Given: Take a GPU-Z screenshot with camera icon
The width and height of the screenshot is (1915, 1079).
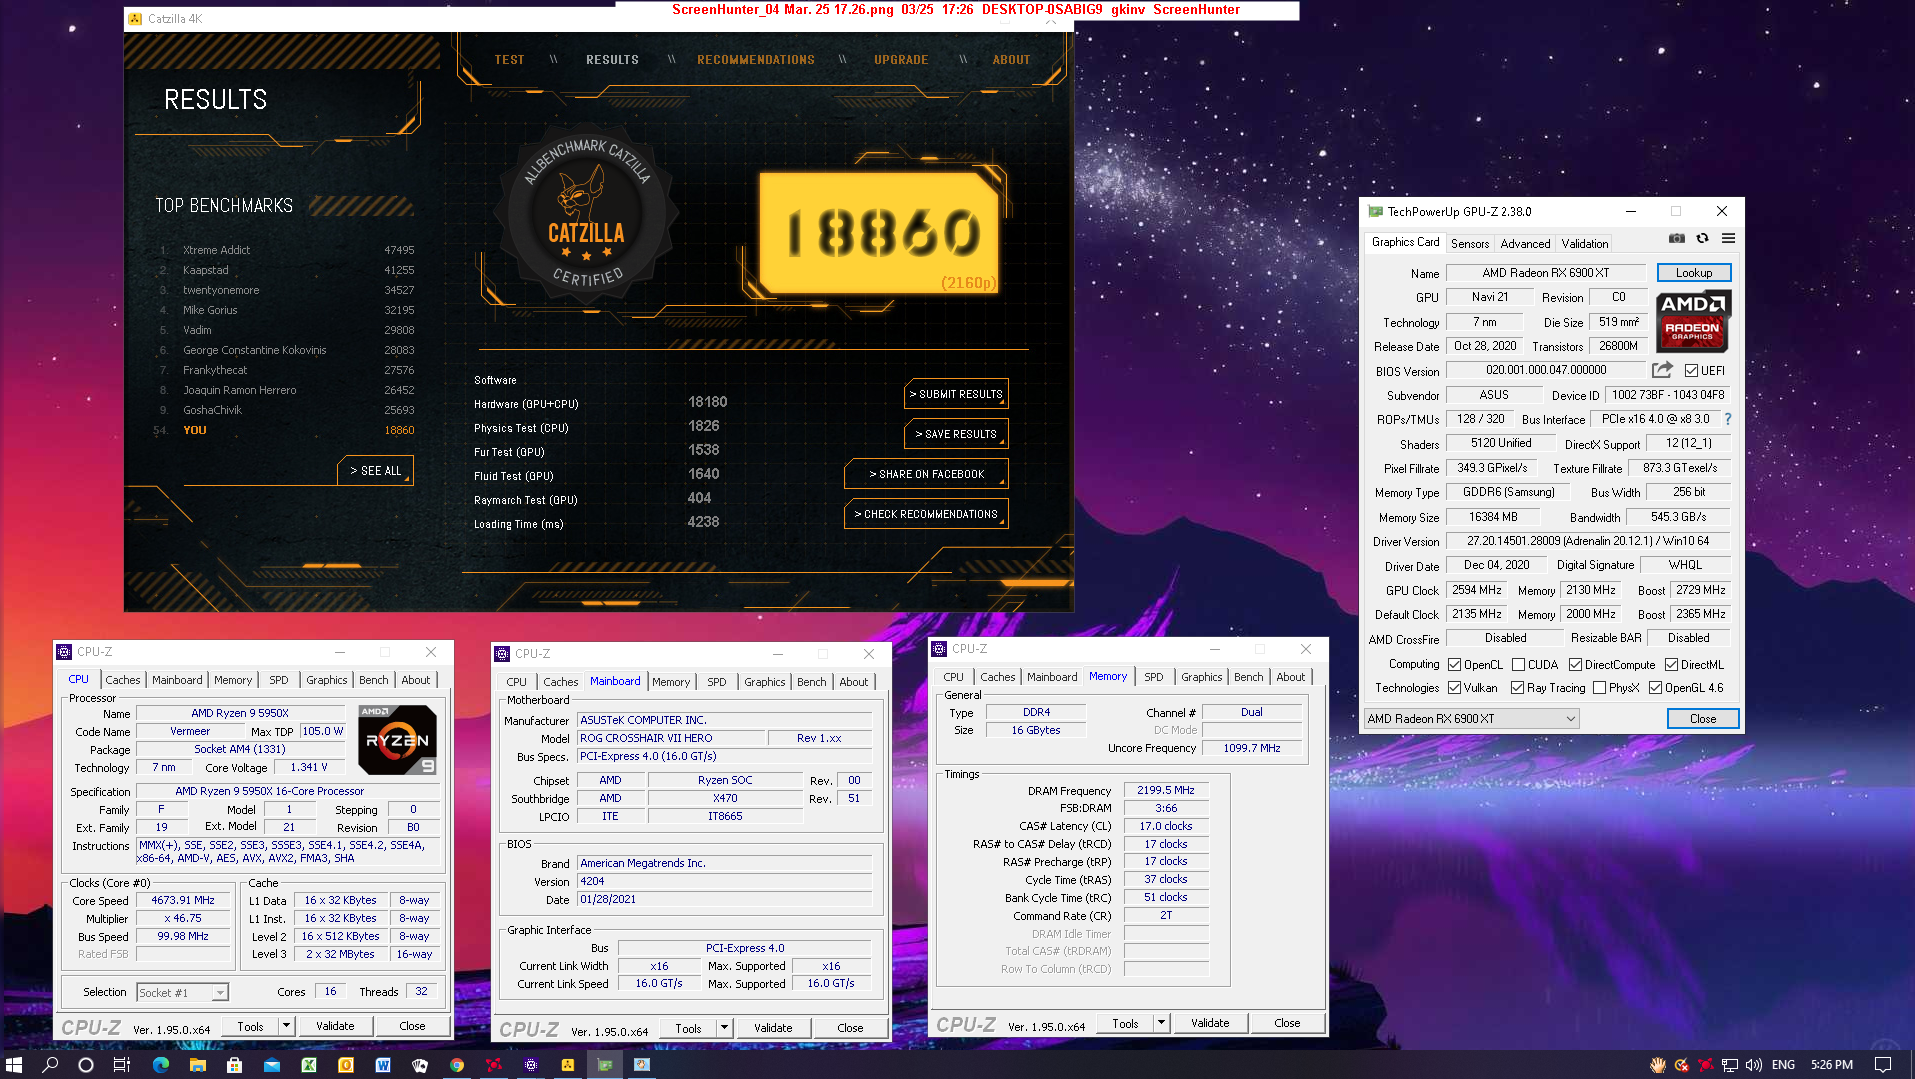Looking at the screenshot, I should pyautogui.click(x=1677, y=239).
